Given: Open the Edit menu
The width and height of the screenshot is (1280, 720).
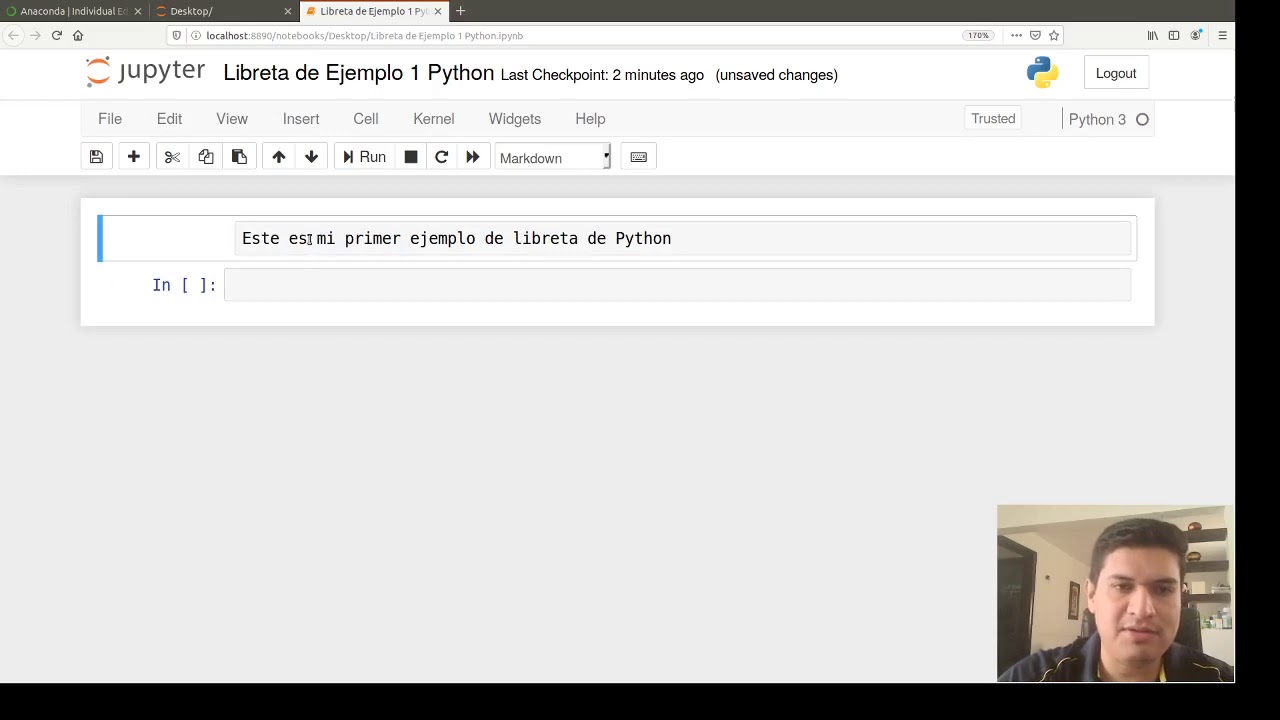Looking at the screenshot, I should coord(169,119).
